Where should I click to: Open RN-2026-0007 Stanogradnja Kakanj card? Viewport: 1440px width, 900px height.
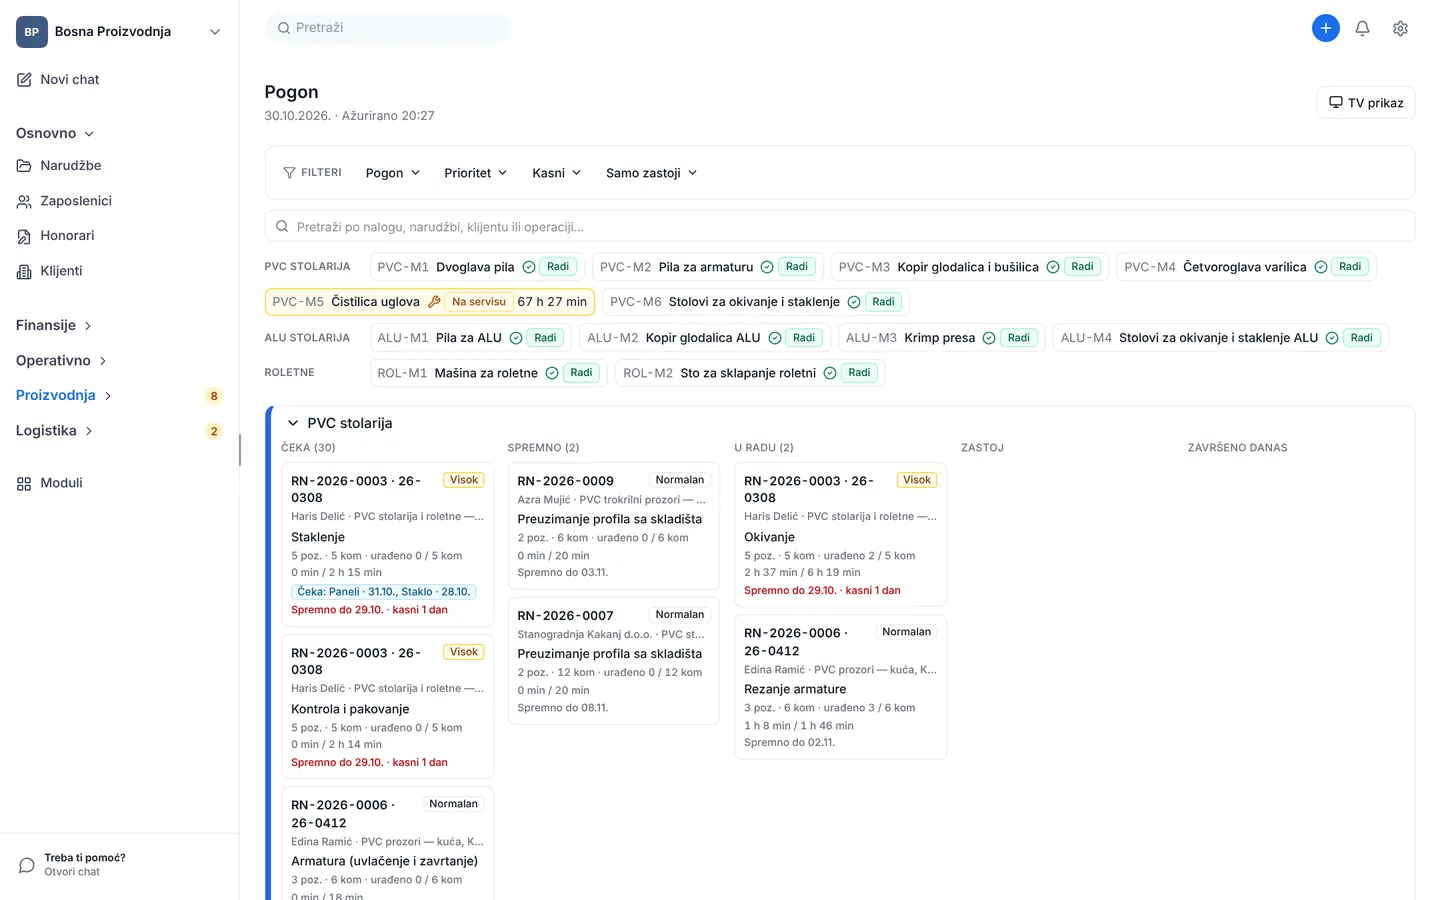click(613, 661)
